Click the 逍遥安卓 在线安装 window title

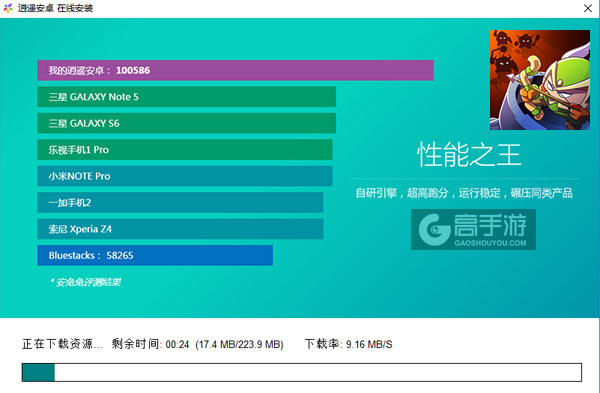[x=55, y=8]
